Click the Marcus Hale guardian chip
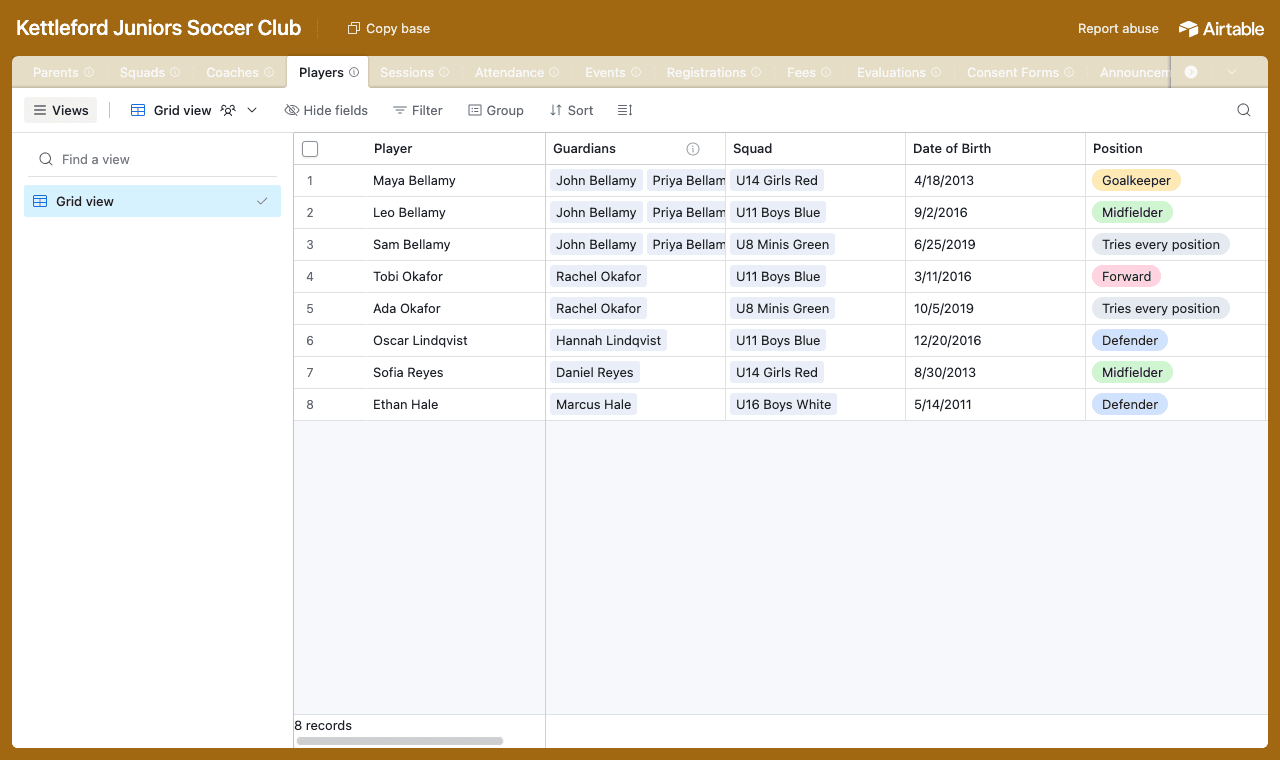Viewport: 1280px width, 760px height. coord(594,405)
